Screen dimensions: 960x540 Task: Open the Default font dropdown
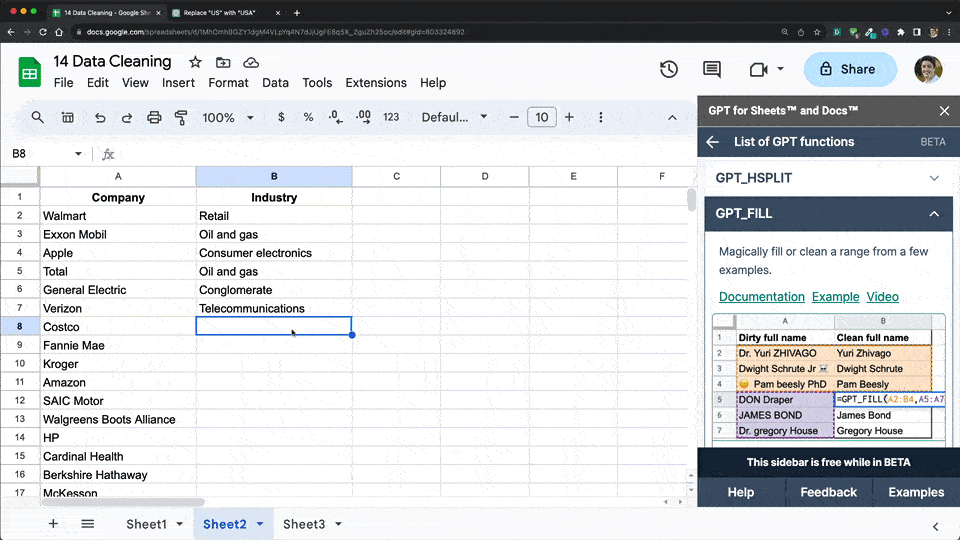click(454, 117)
